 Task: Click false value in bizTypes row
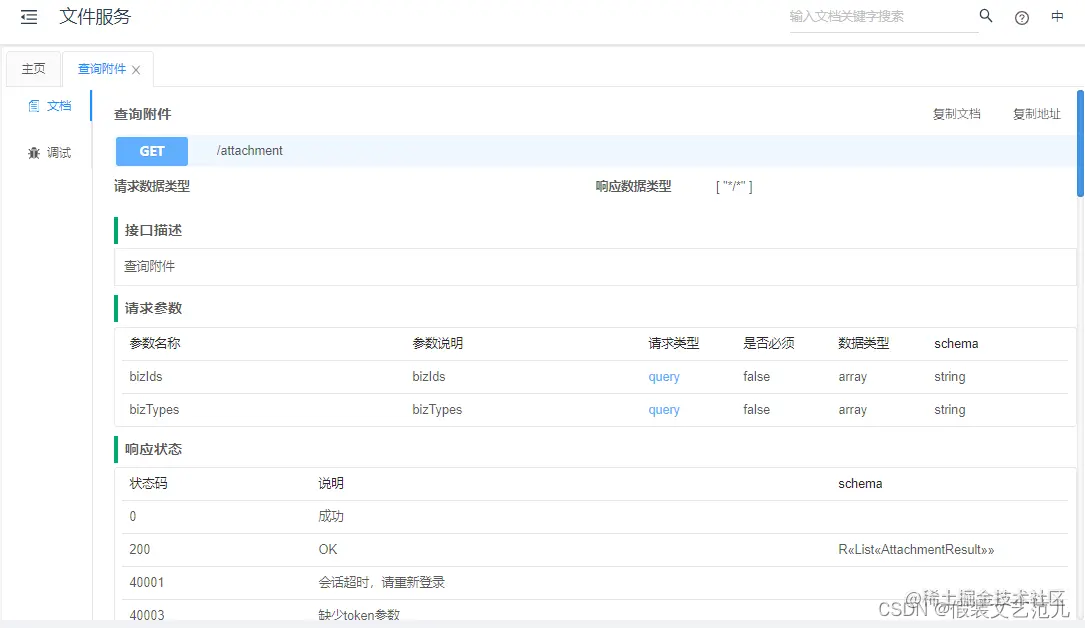[756, 410]
